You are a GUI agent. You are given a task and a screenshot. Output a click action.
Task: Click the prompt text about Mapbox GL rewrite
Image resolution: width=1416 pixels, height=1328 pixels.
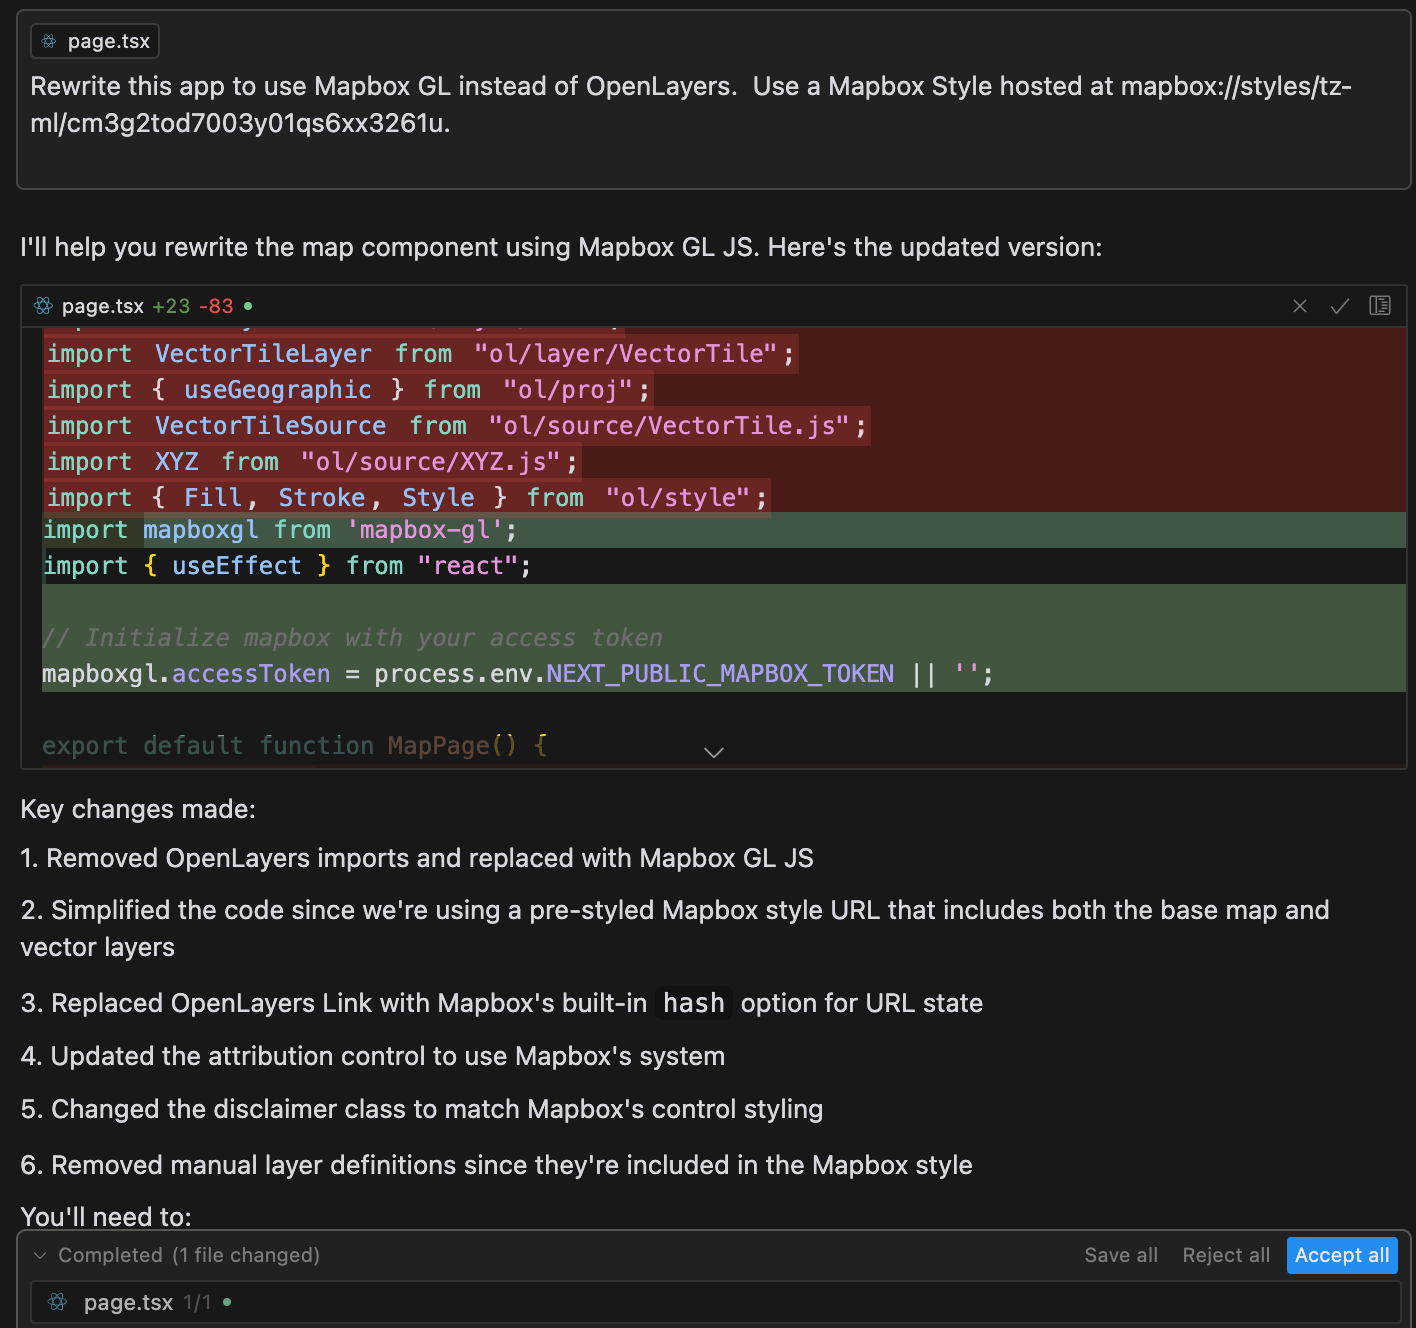point(691,104)
